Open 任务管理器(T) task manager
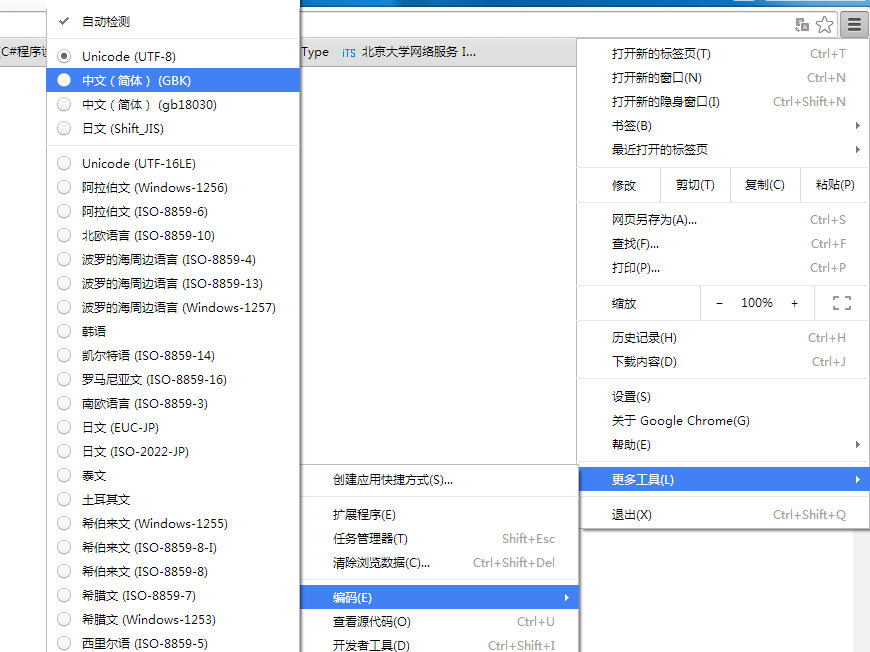Image resolution: width=870 pixels, height=652 pixels. pyautogui.click(x=439, y=539)
